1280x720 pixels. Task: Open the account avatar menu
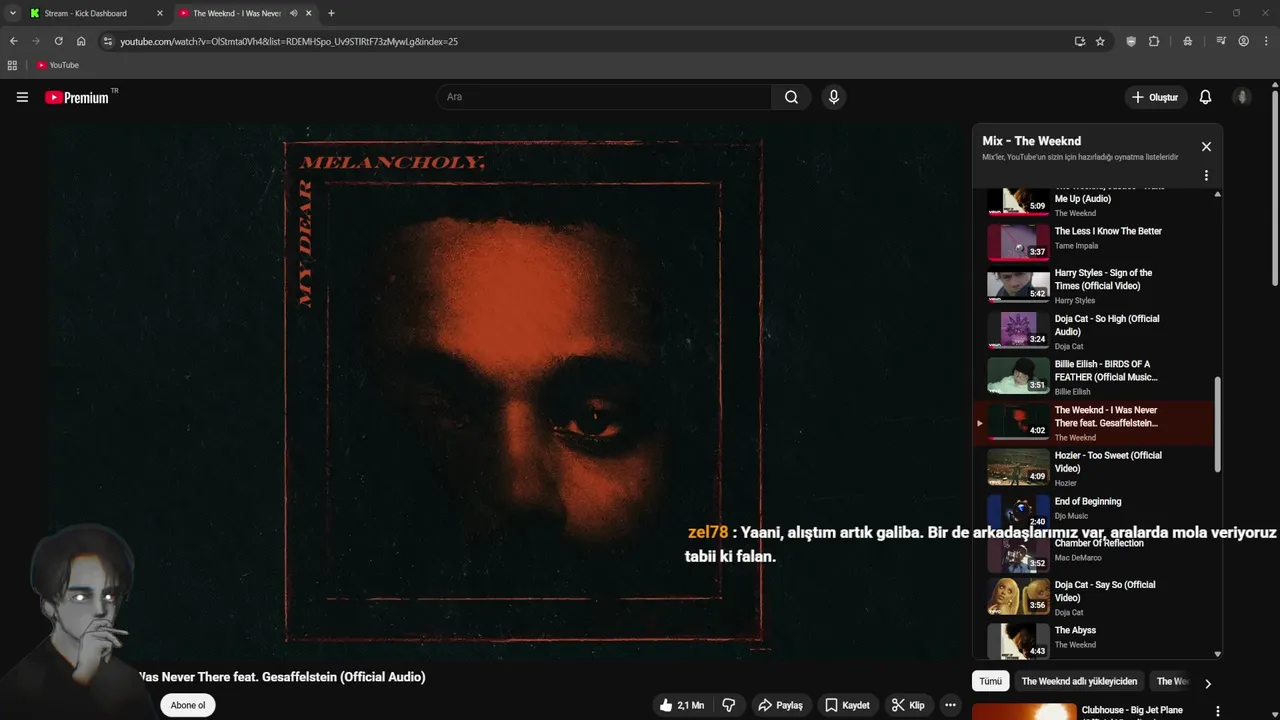point(1242,97)
